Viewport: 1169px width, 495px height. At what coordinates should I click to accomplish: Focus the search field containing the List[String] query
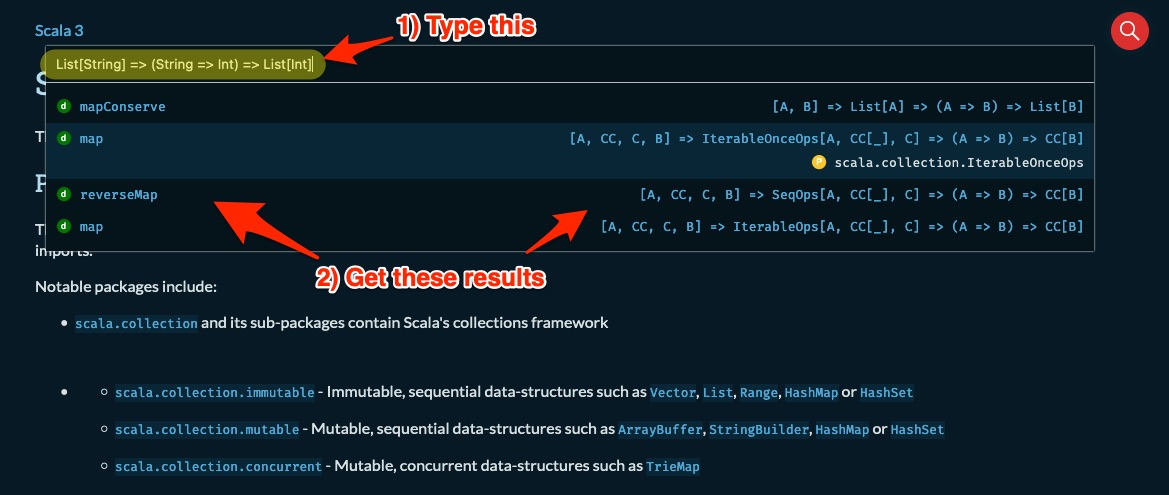[x=570, y=64]
